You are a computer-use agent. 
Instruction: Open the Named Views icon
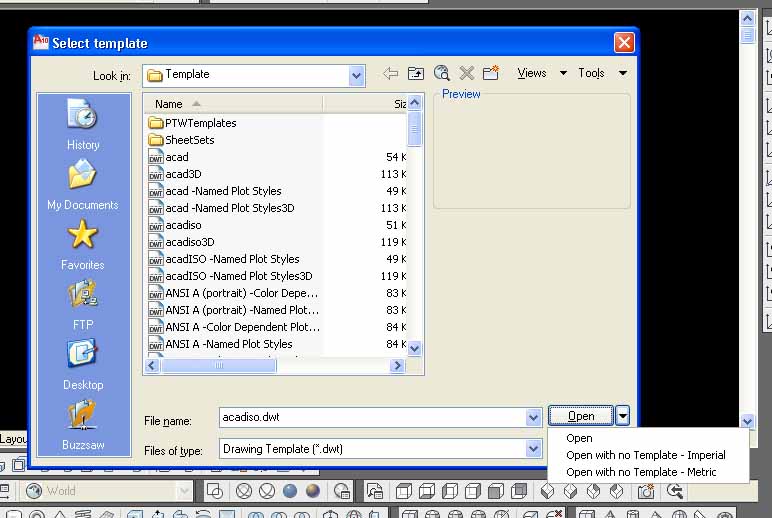pos(375,491)
